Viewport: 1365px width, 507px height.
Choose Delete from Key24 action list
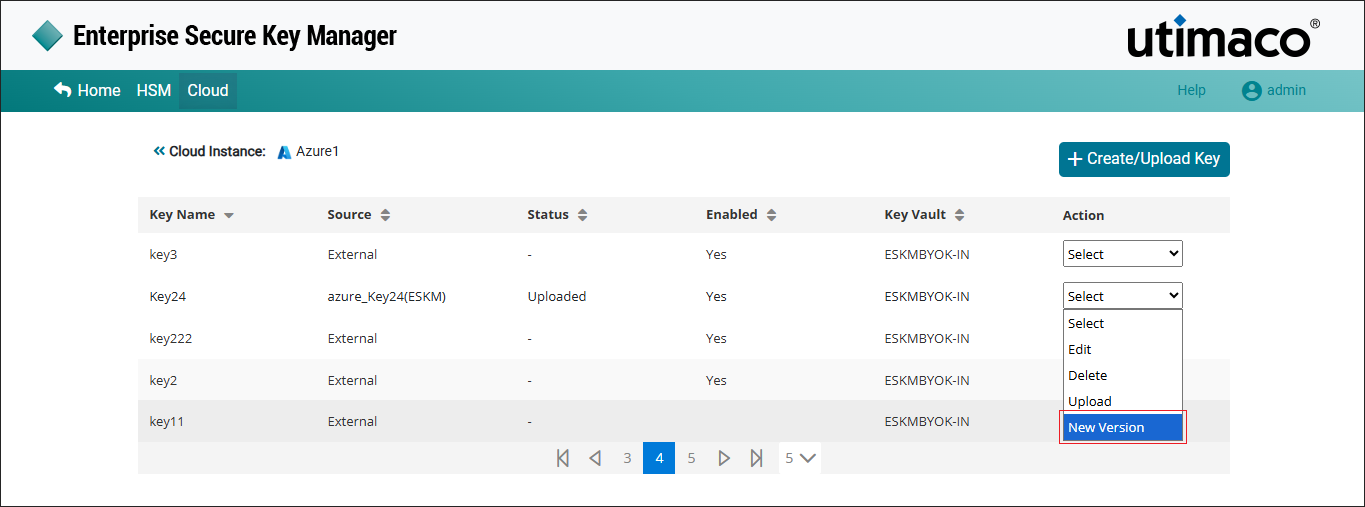click(x=1123, y=375)
